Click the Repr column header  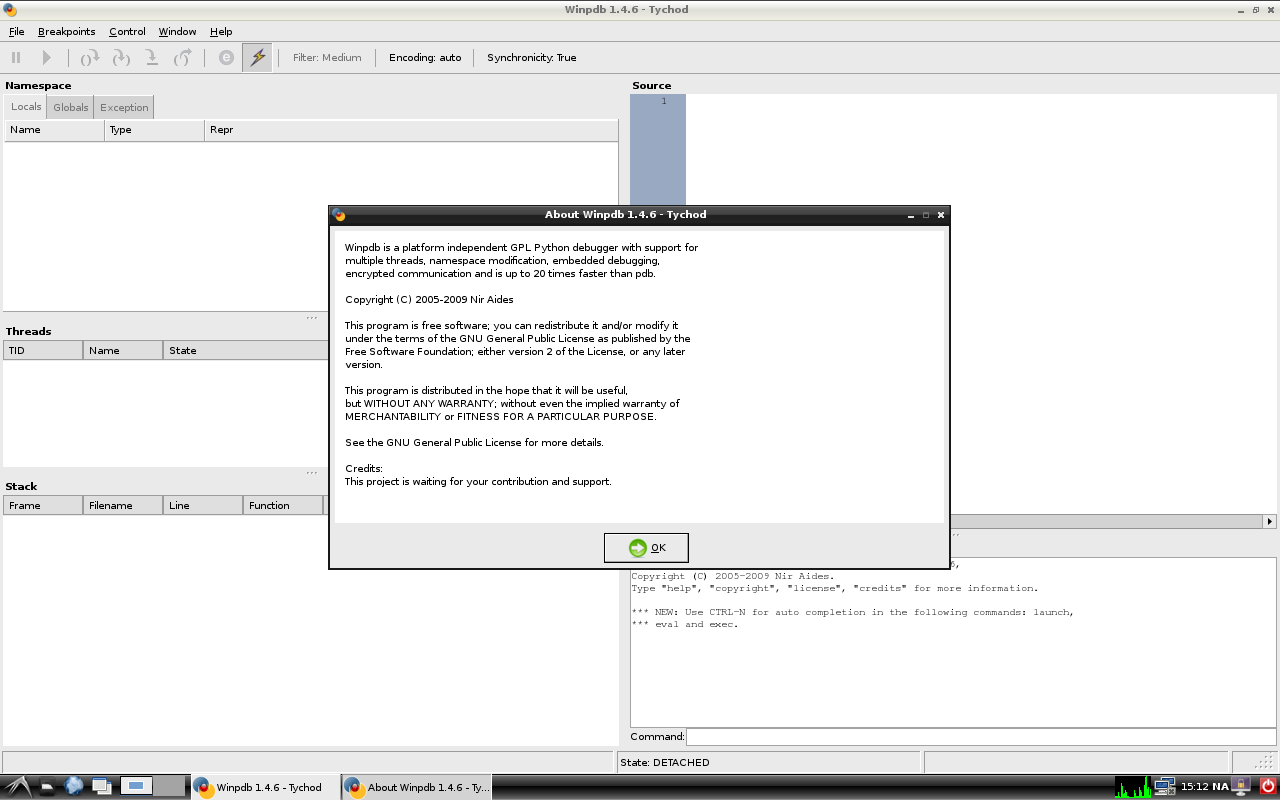(411, 130)
